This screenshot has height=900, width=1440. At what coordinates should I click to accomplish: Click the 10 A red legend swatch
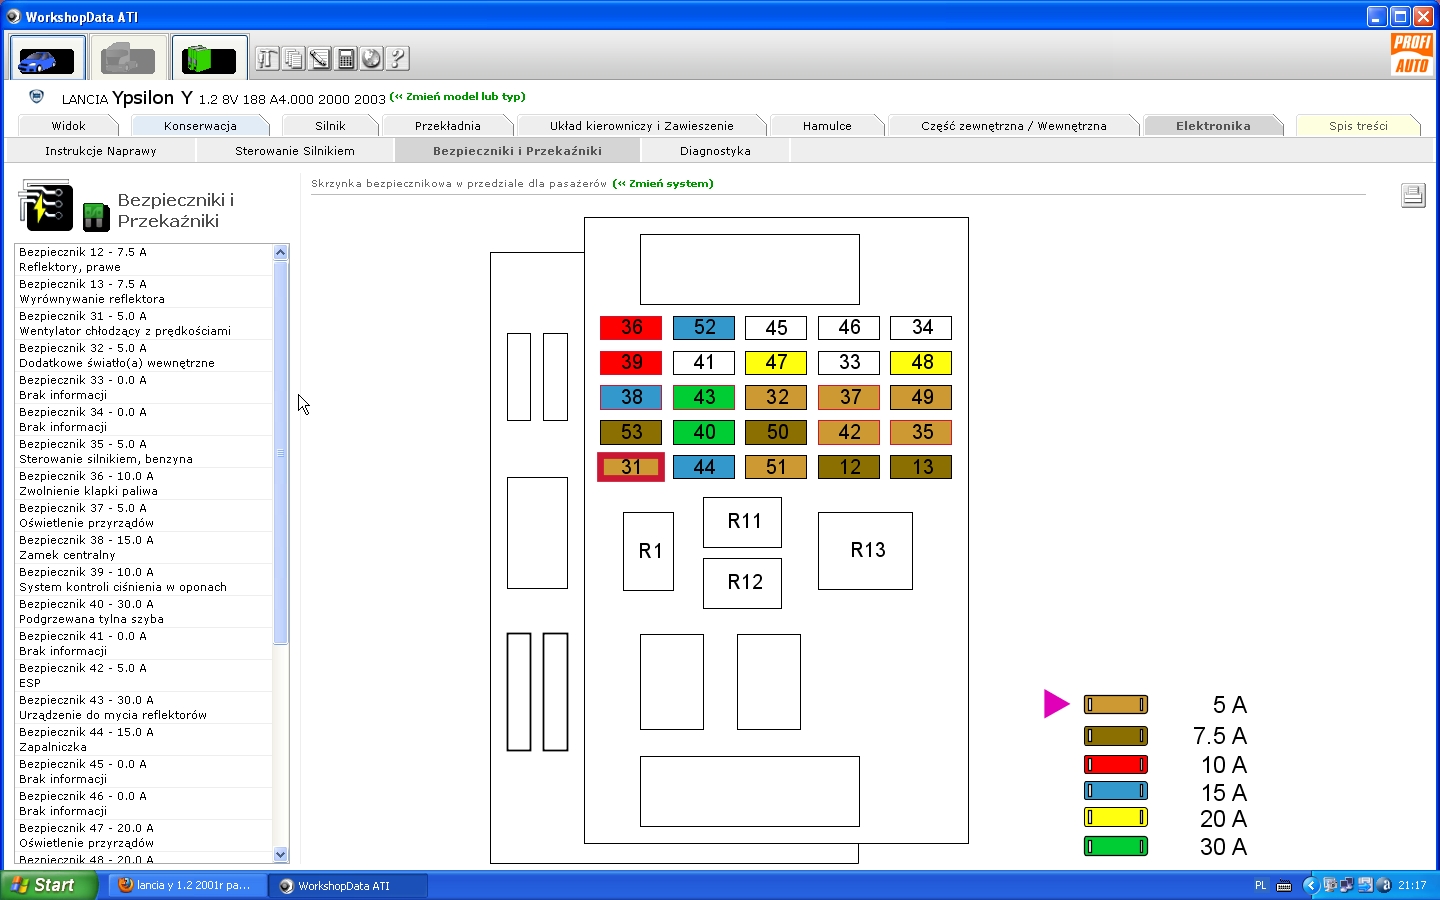[1116, 765]
